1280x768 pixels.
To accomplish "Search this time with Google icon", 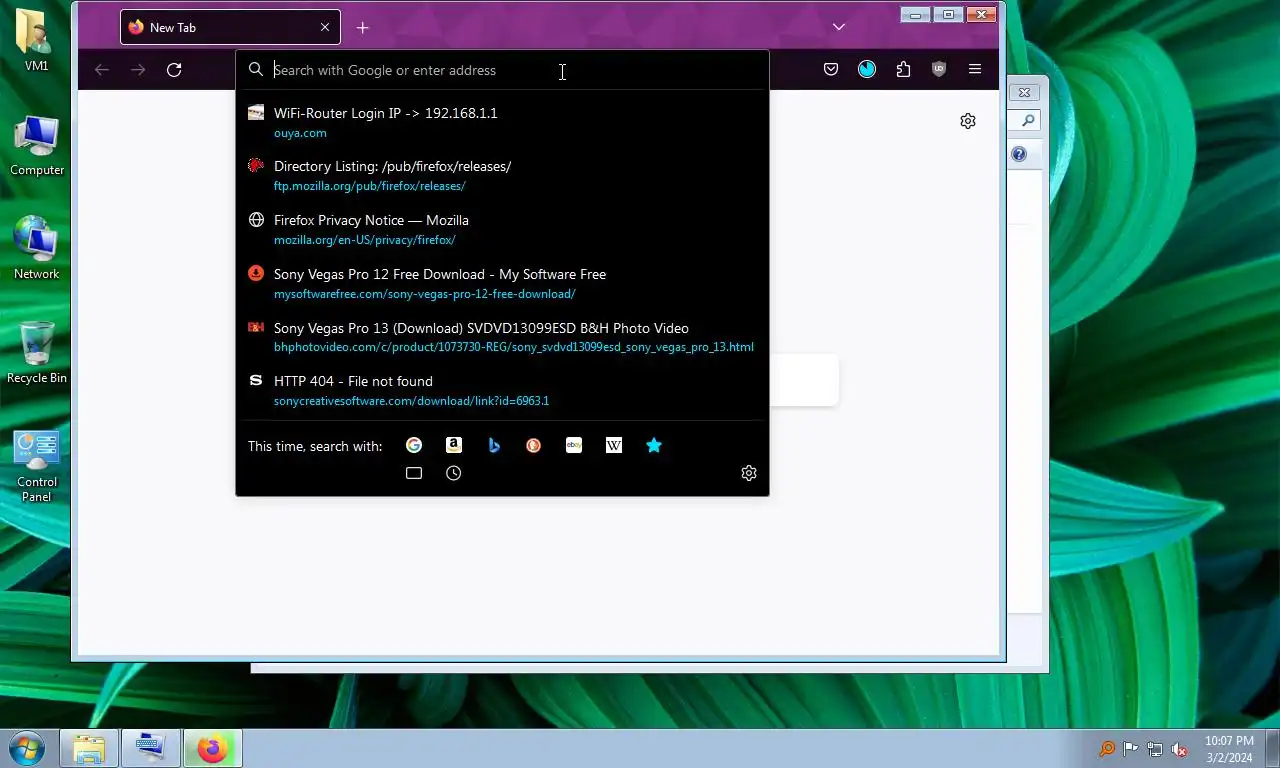I will coord(414,446).
